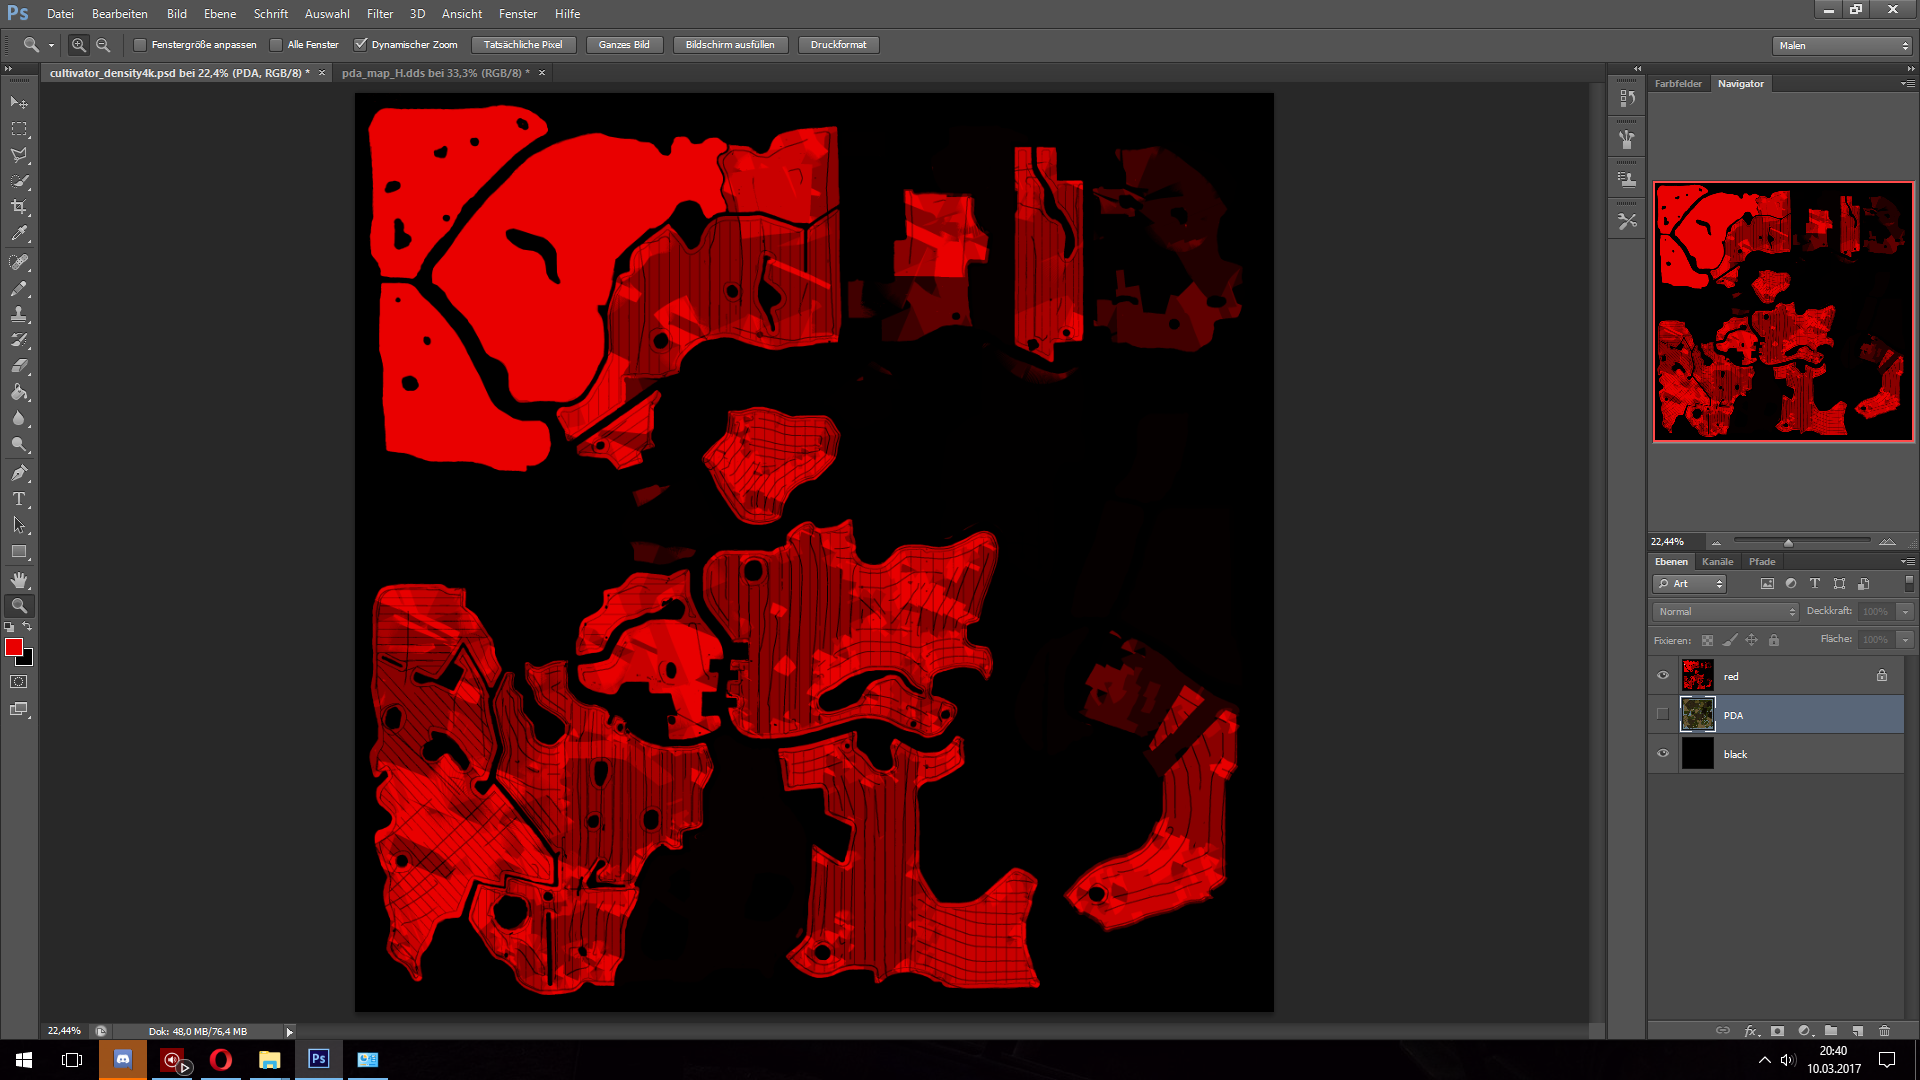Expand the Deckkraft opacity dropdown
The width and height of the screenshot is (1920, 1080).
1905,612
